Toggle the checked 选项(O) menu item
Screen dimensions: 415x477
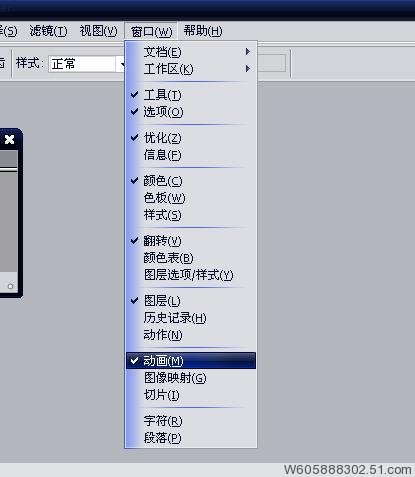(x=191, y=112)
